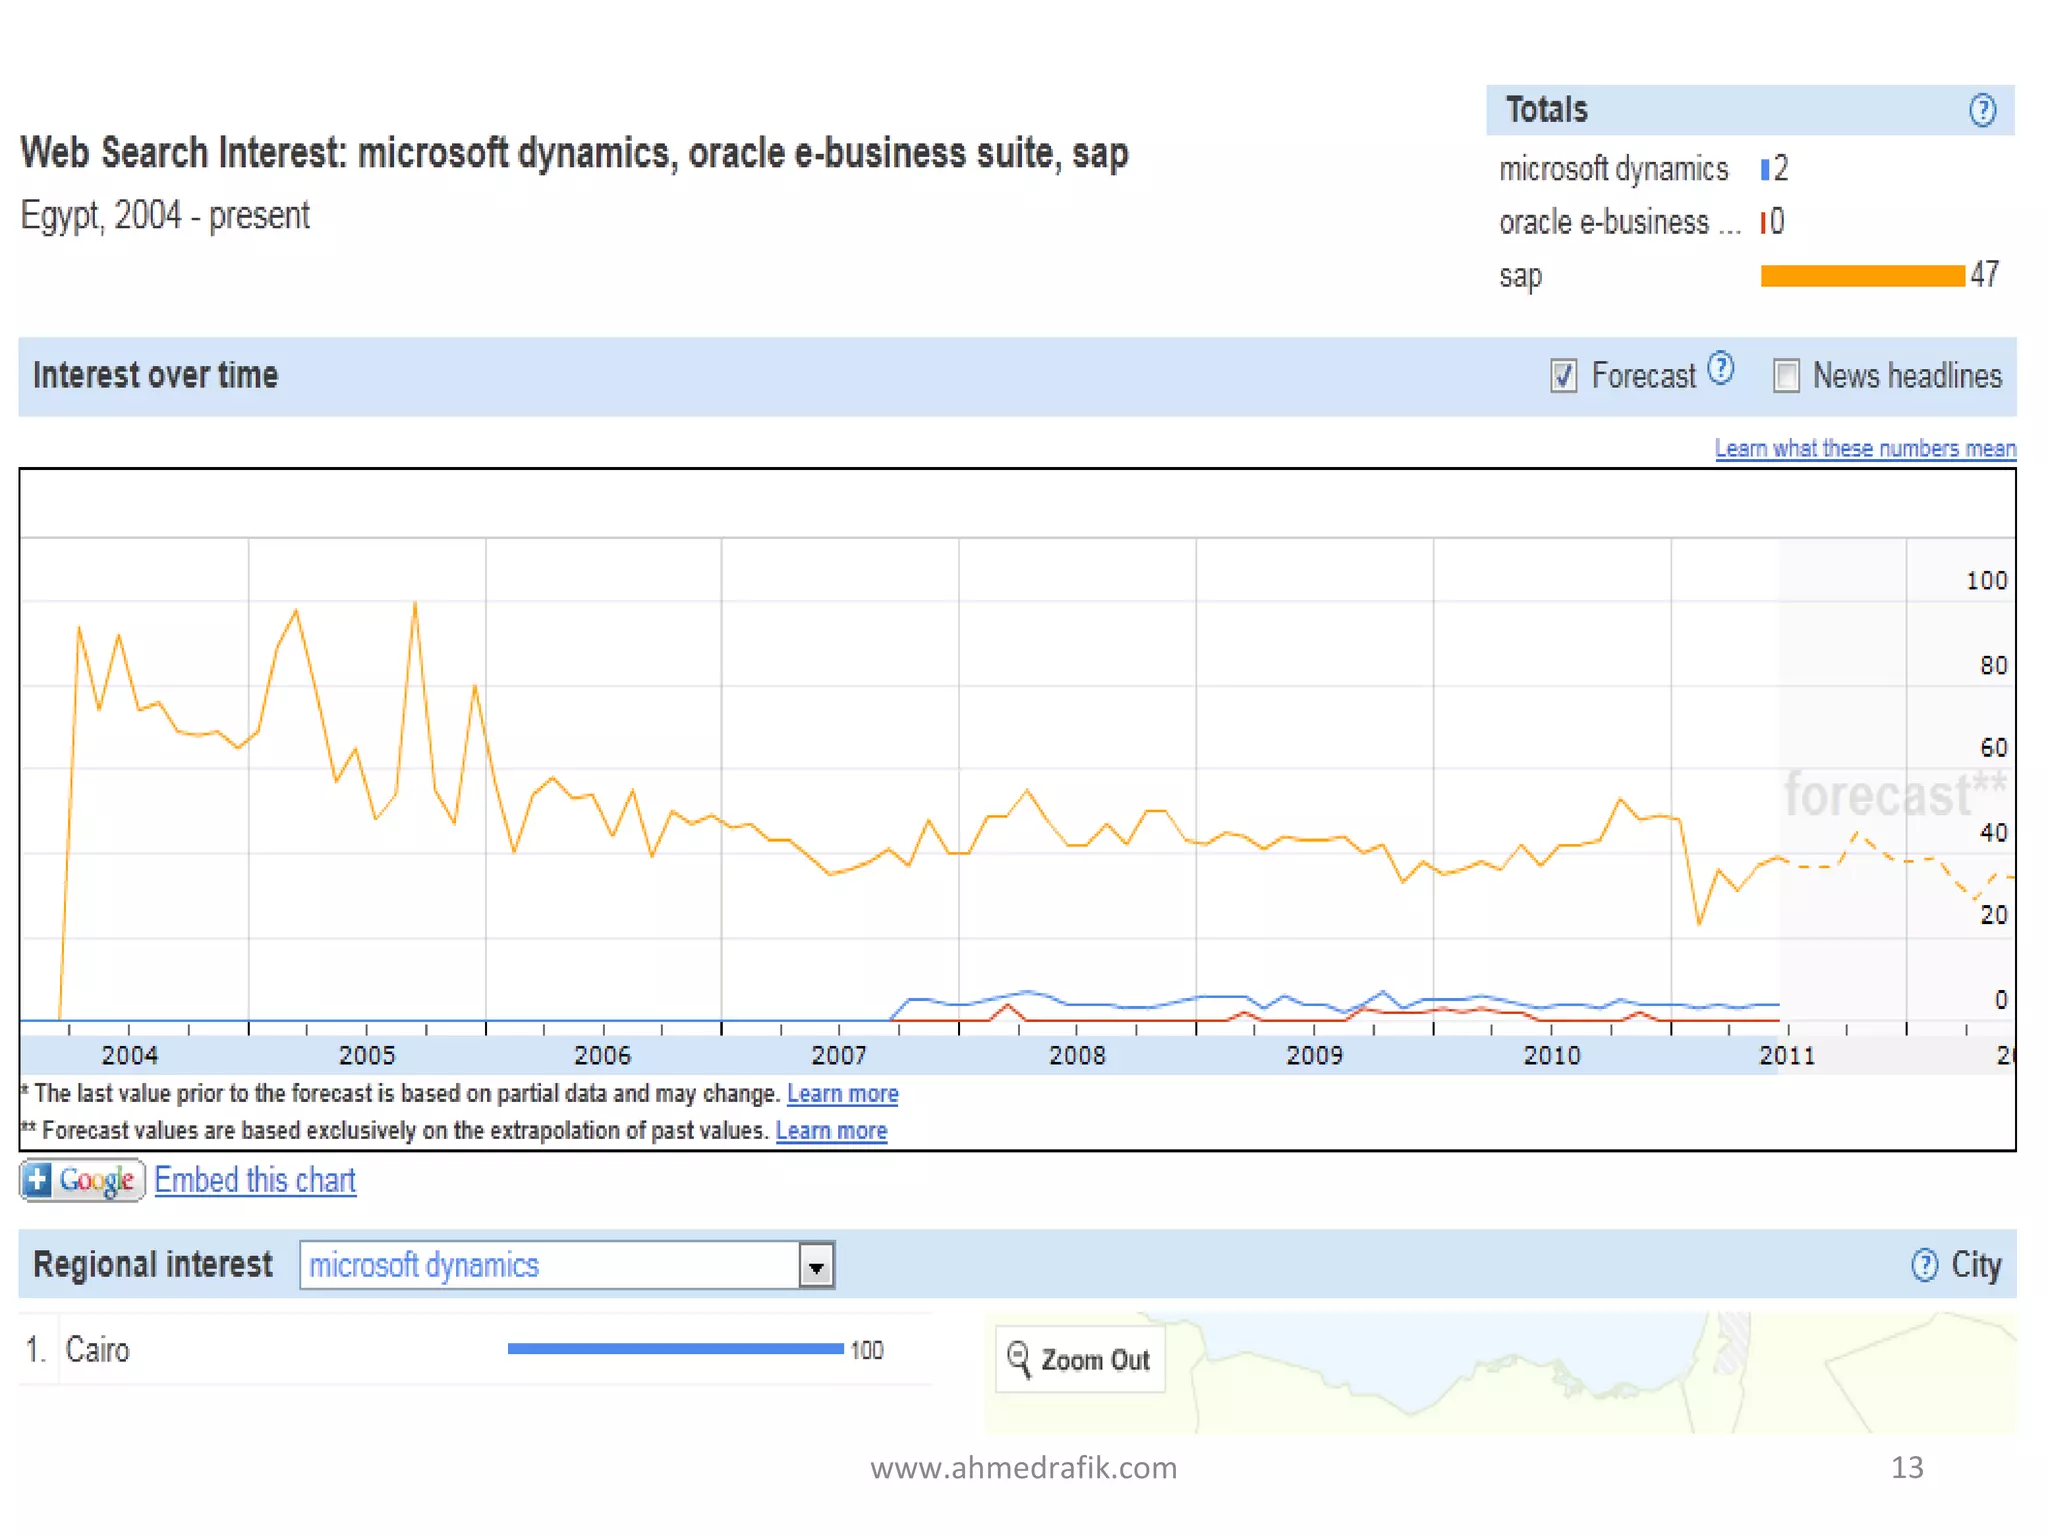This screenshot has width=2048, height=1536.
Task: Select the City view label
Action: point(1975,1265)
